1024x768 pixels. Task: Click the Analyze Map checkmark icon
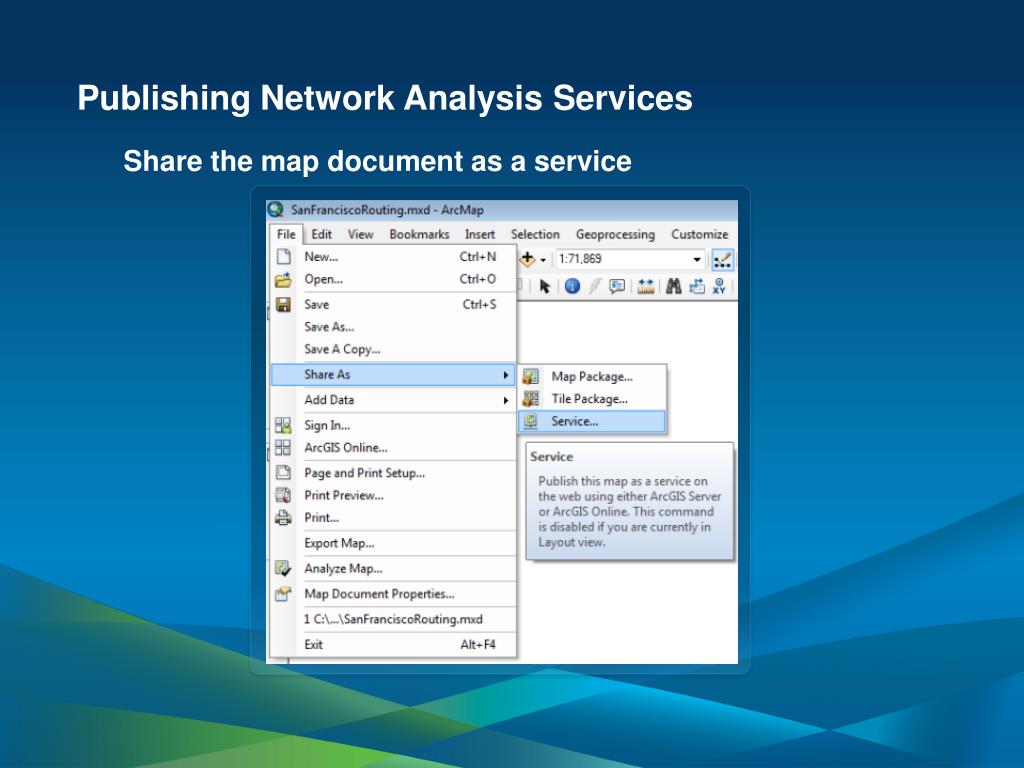pyautogui.click(x=283, y=568)
